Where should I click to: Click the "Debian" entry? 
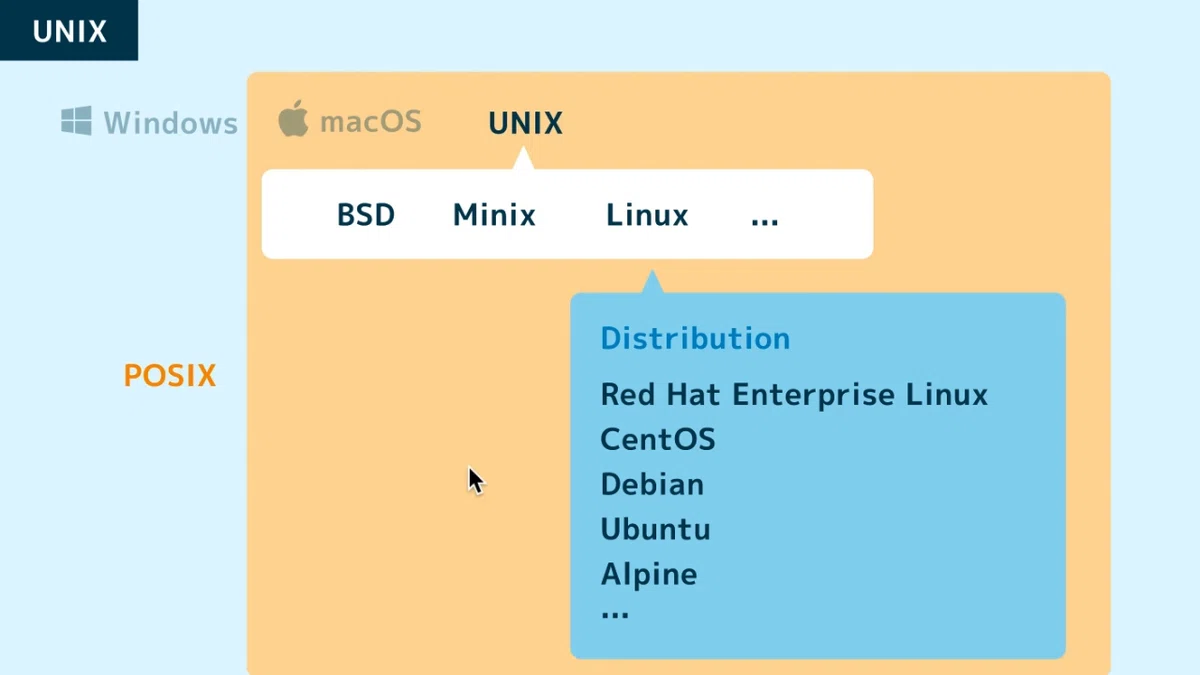point(652,484)
